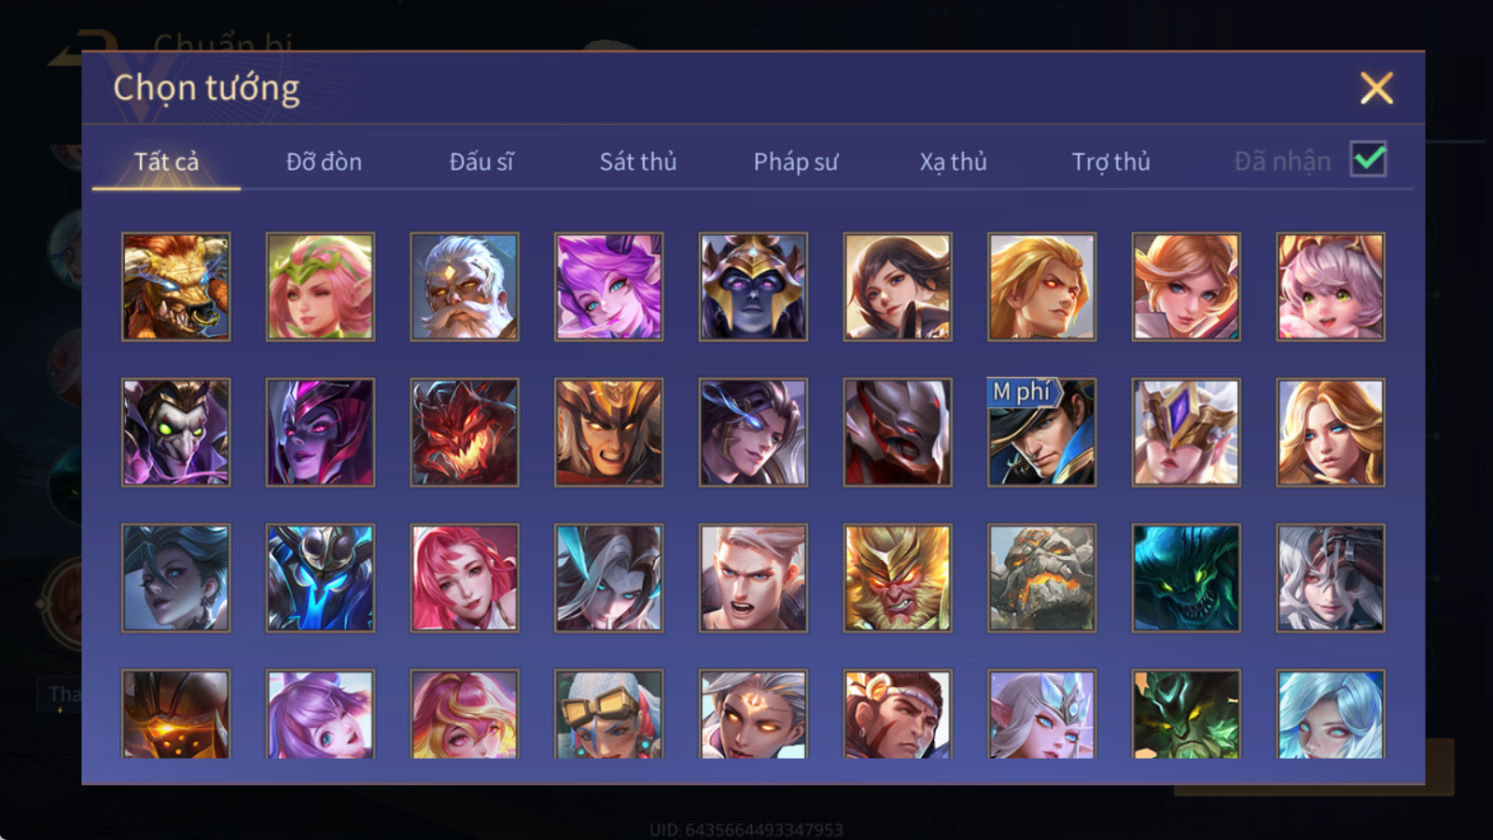Viewport: 1493px width, 840px height.
Task: Choose the pink-haired girl with flower crown
Action: click(x=320, y=287)
